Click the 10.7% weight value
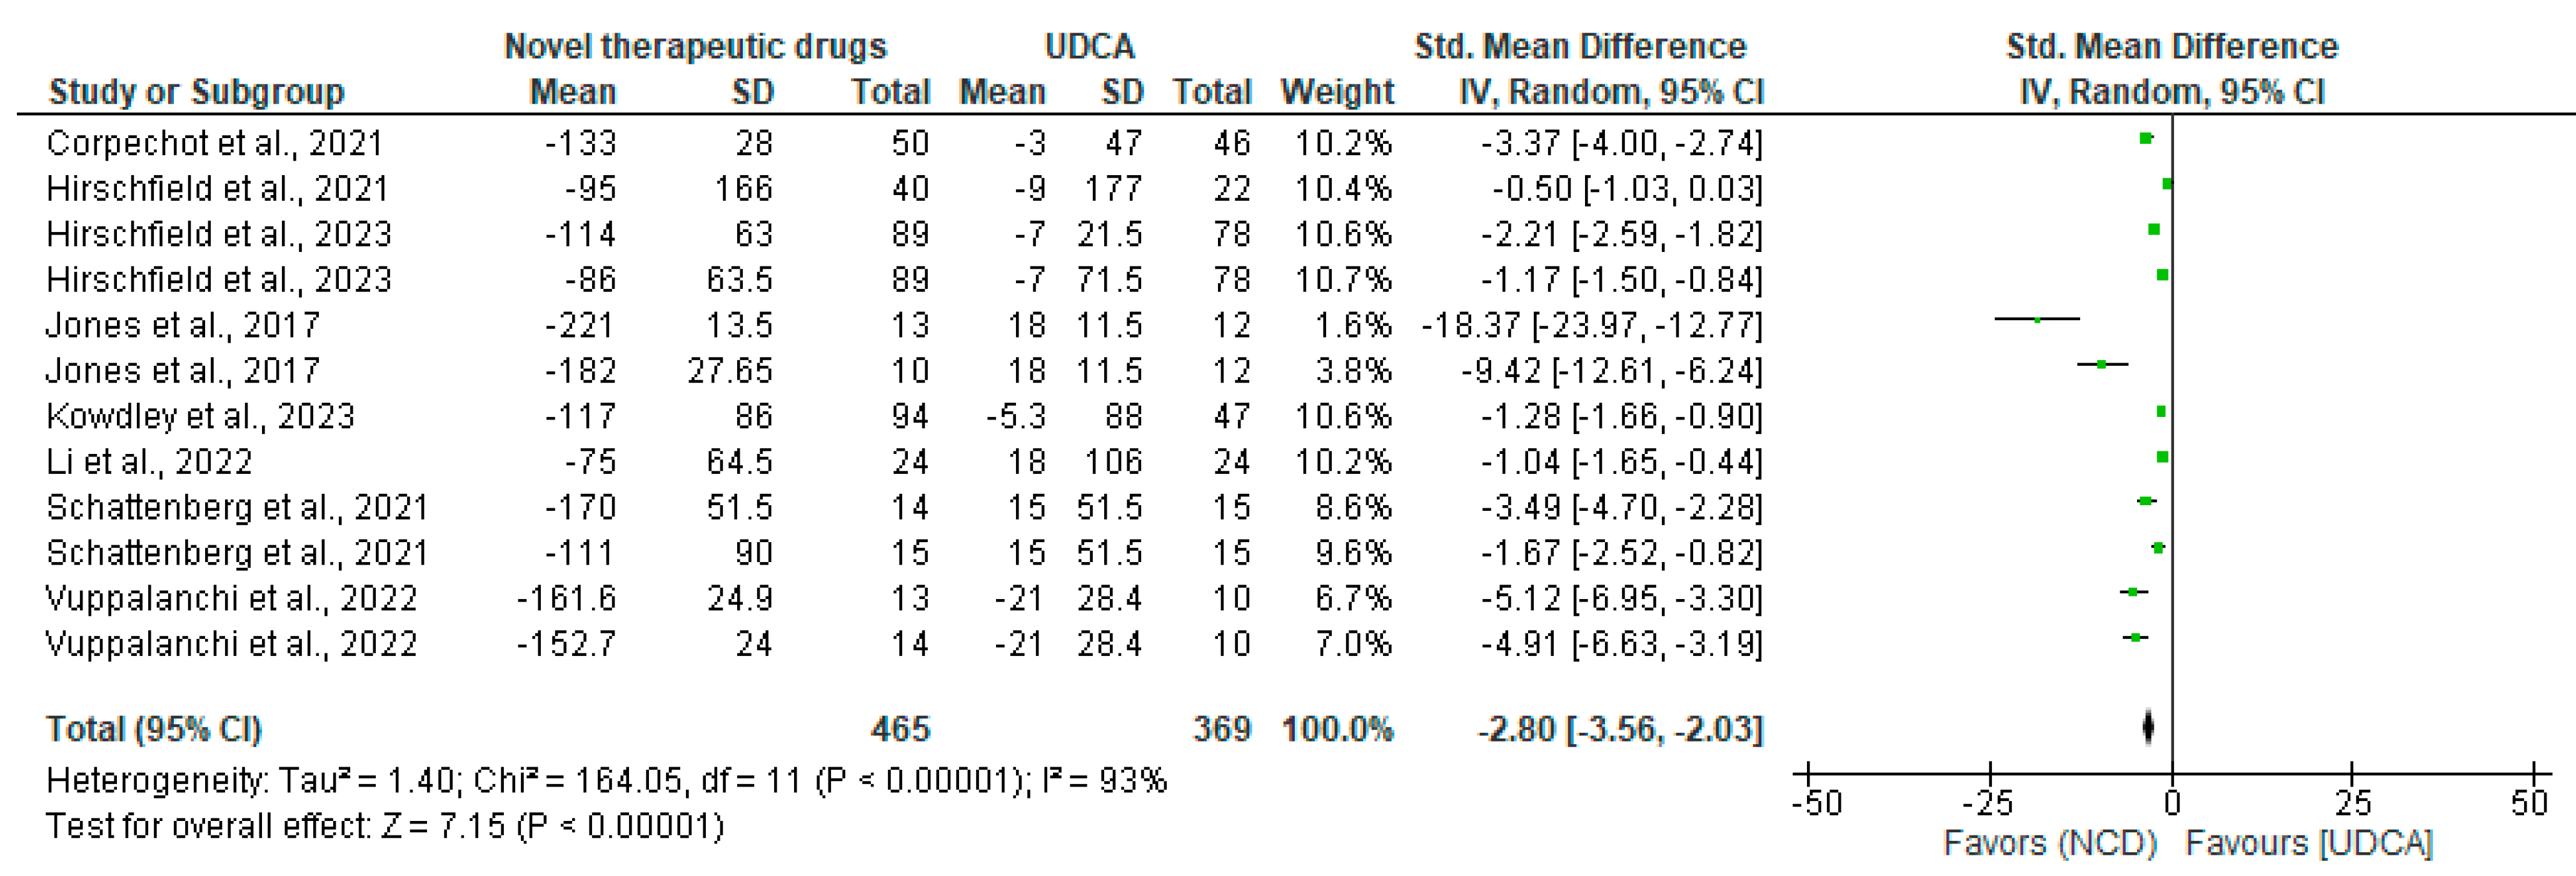This screenshot has width=2576, height=876. coord(1342,280)
